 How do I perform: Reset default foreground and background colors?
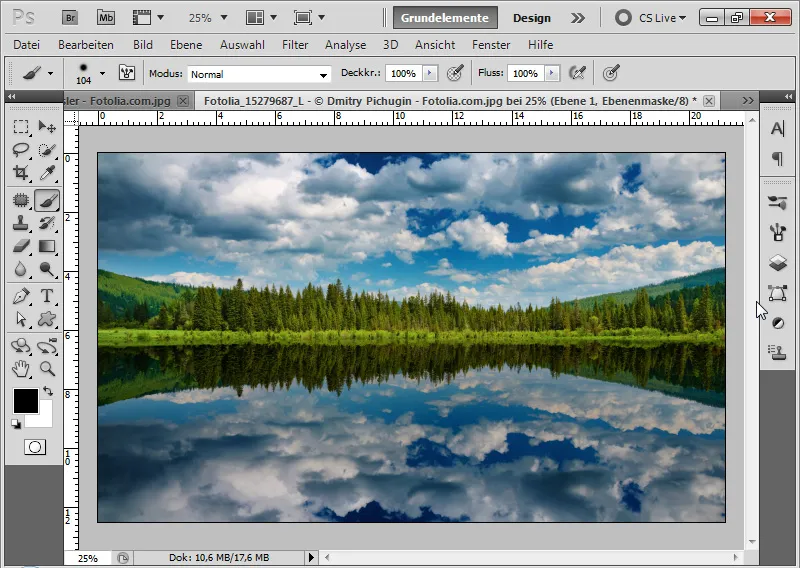coord(16,424)
